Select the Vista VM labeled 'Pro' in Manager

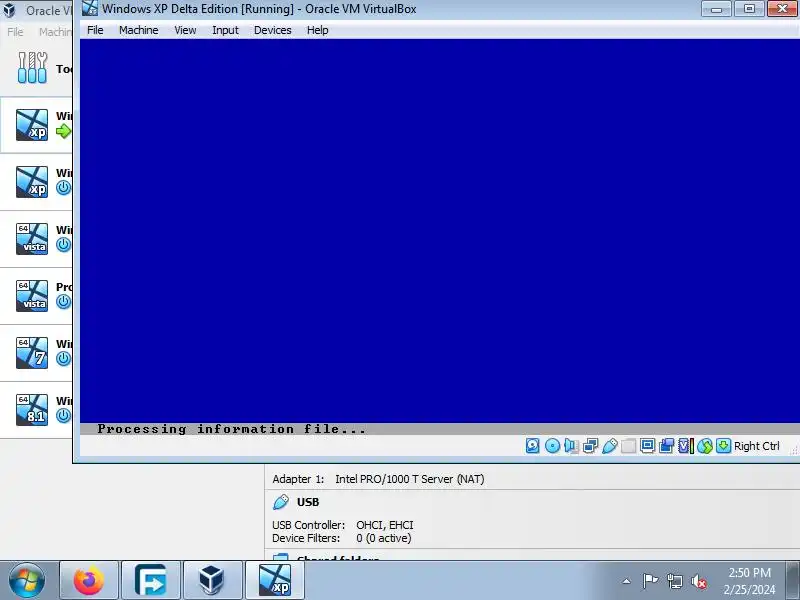click(36, 296)
